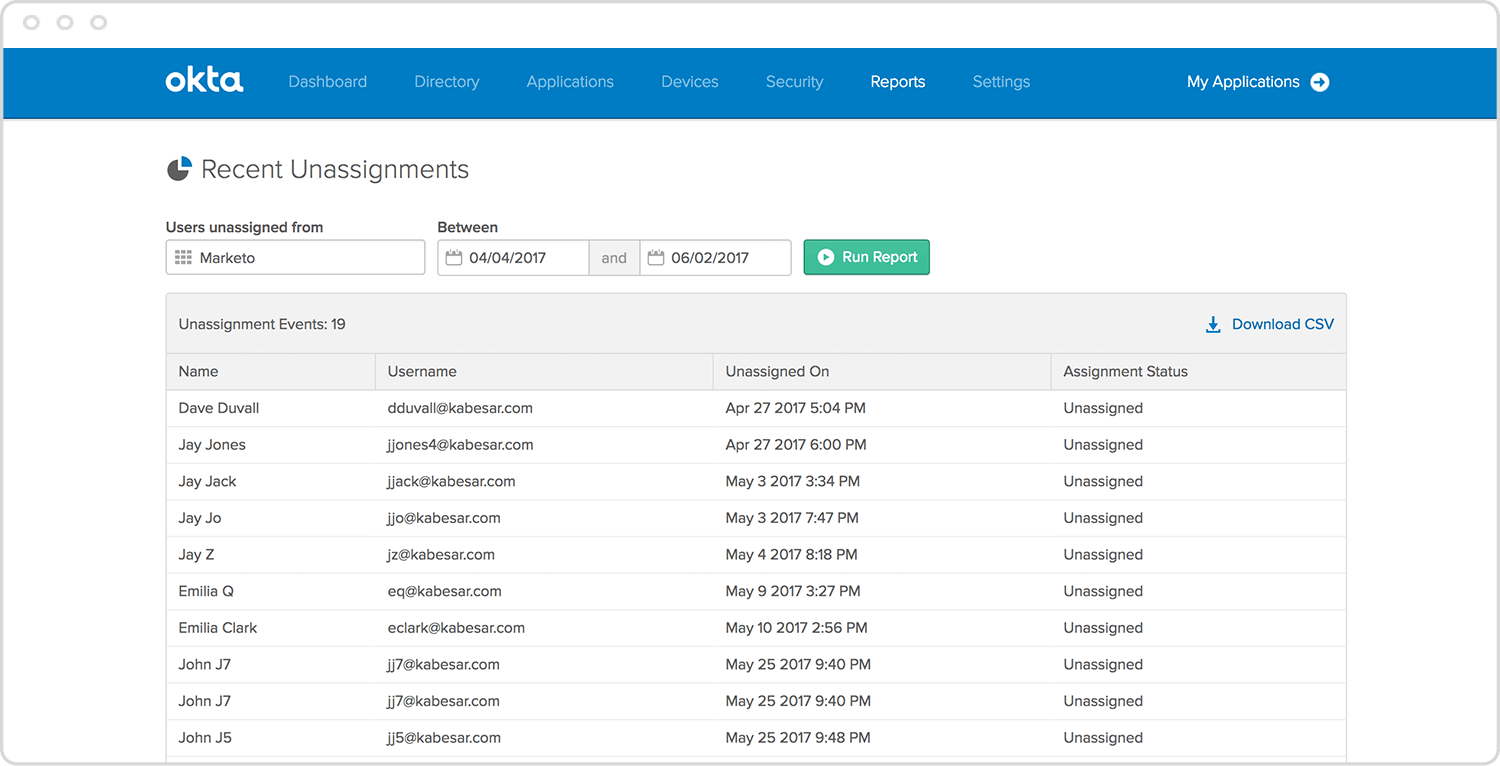
Task: Open the start date calendar icon
Action: pos(454,258)
